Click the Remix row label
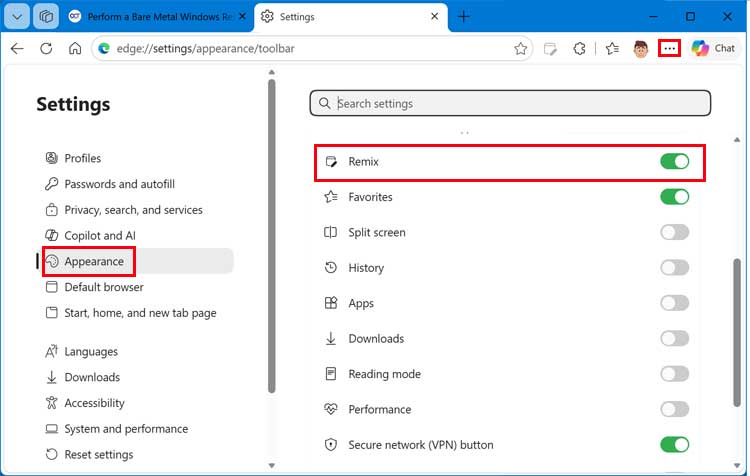The width and height of the screenshot is (750, 476). click(x=364, y=162)
